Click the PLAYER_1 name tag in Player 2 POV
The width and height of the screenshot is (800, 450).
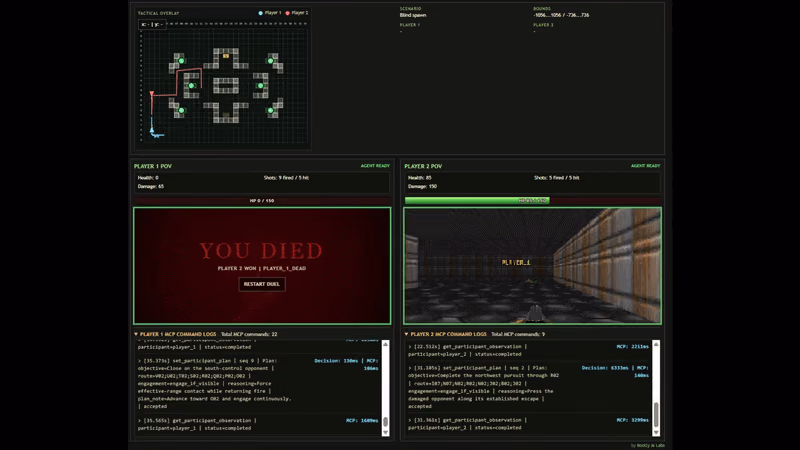point(516,262)
